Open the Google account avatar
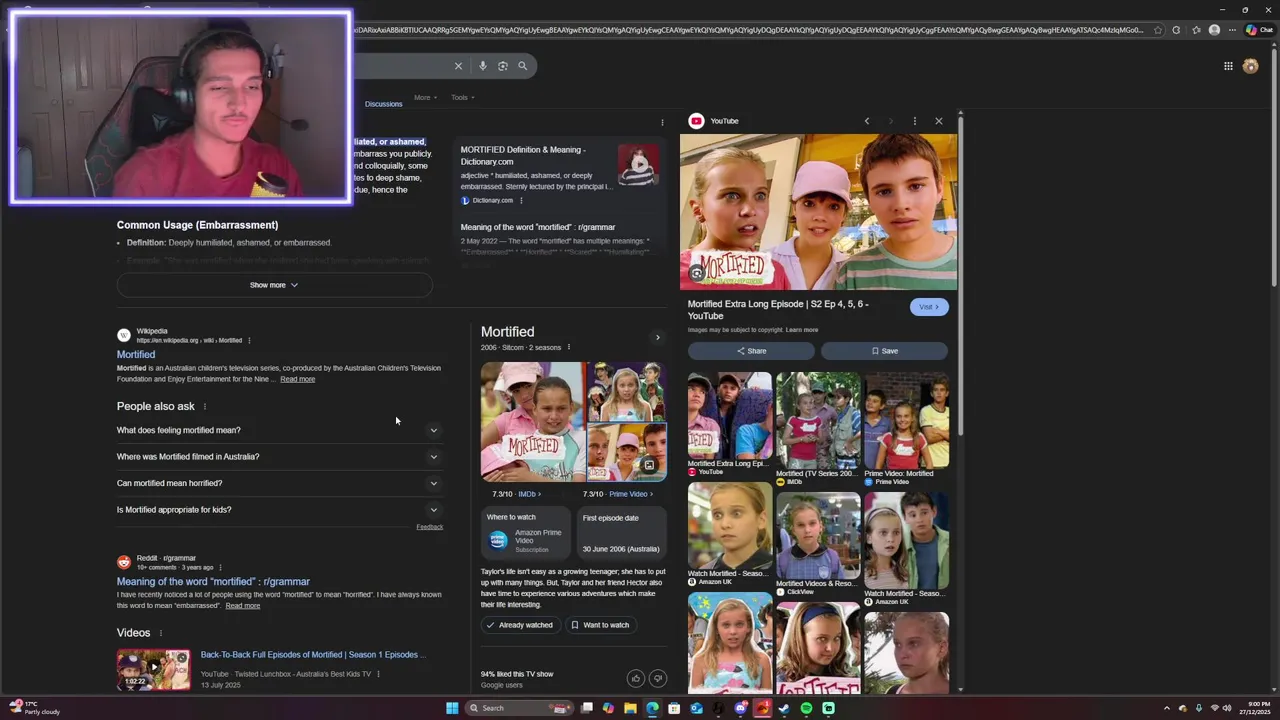The height and width of the screenshot is (720, 1280). coord(1250,66)
